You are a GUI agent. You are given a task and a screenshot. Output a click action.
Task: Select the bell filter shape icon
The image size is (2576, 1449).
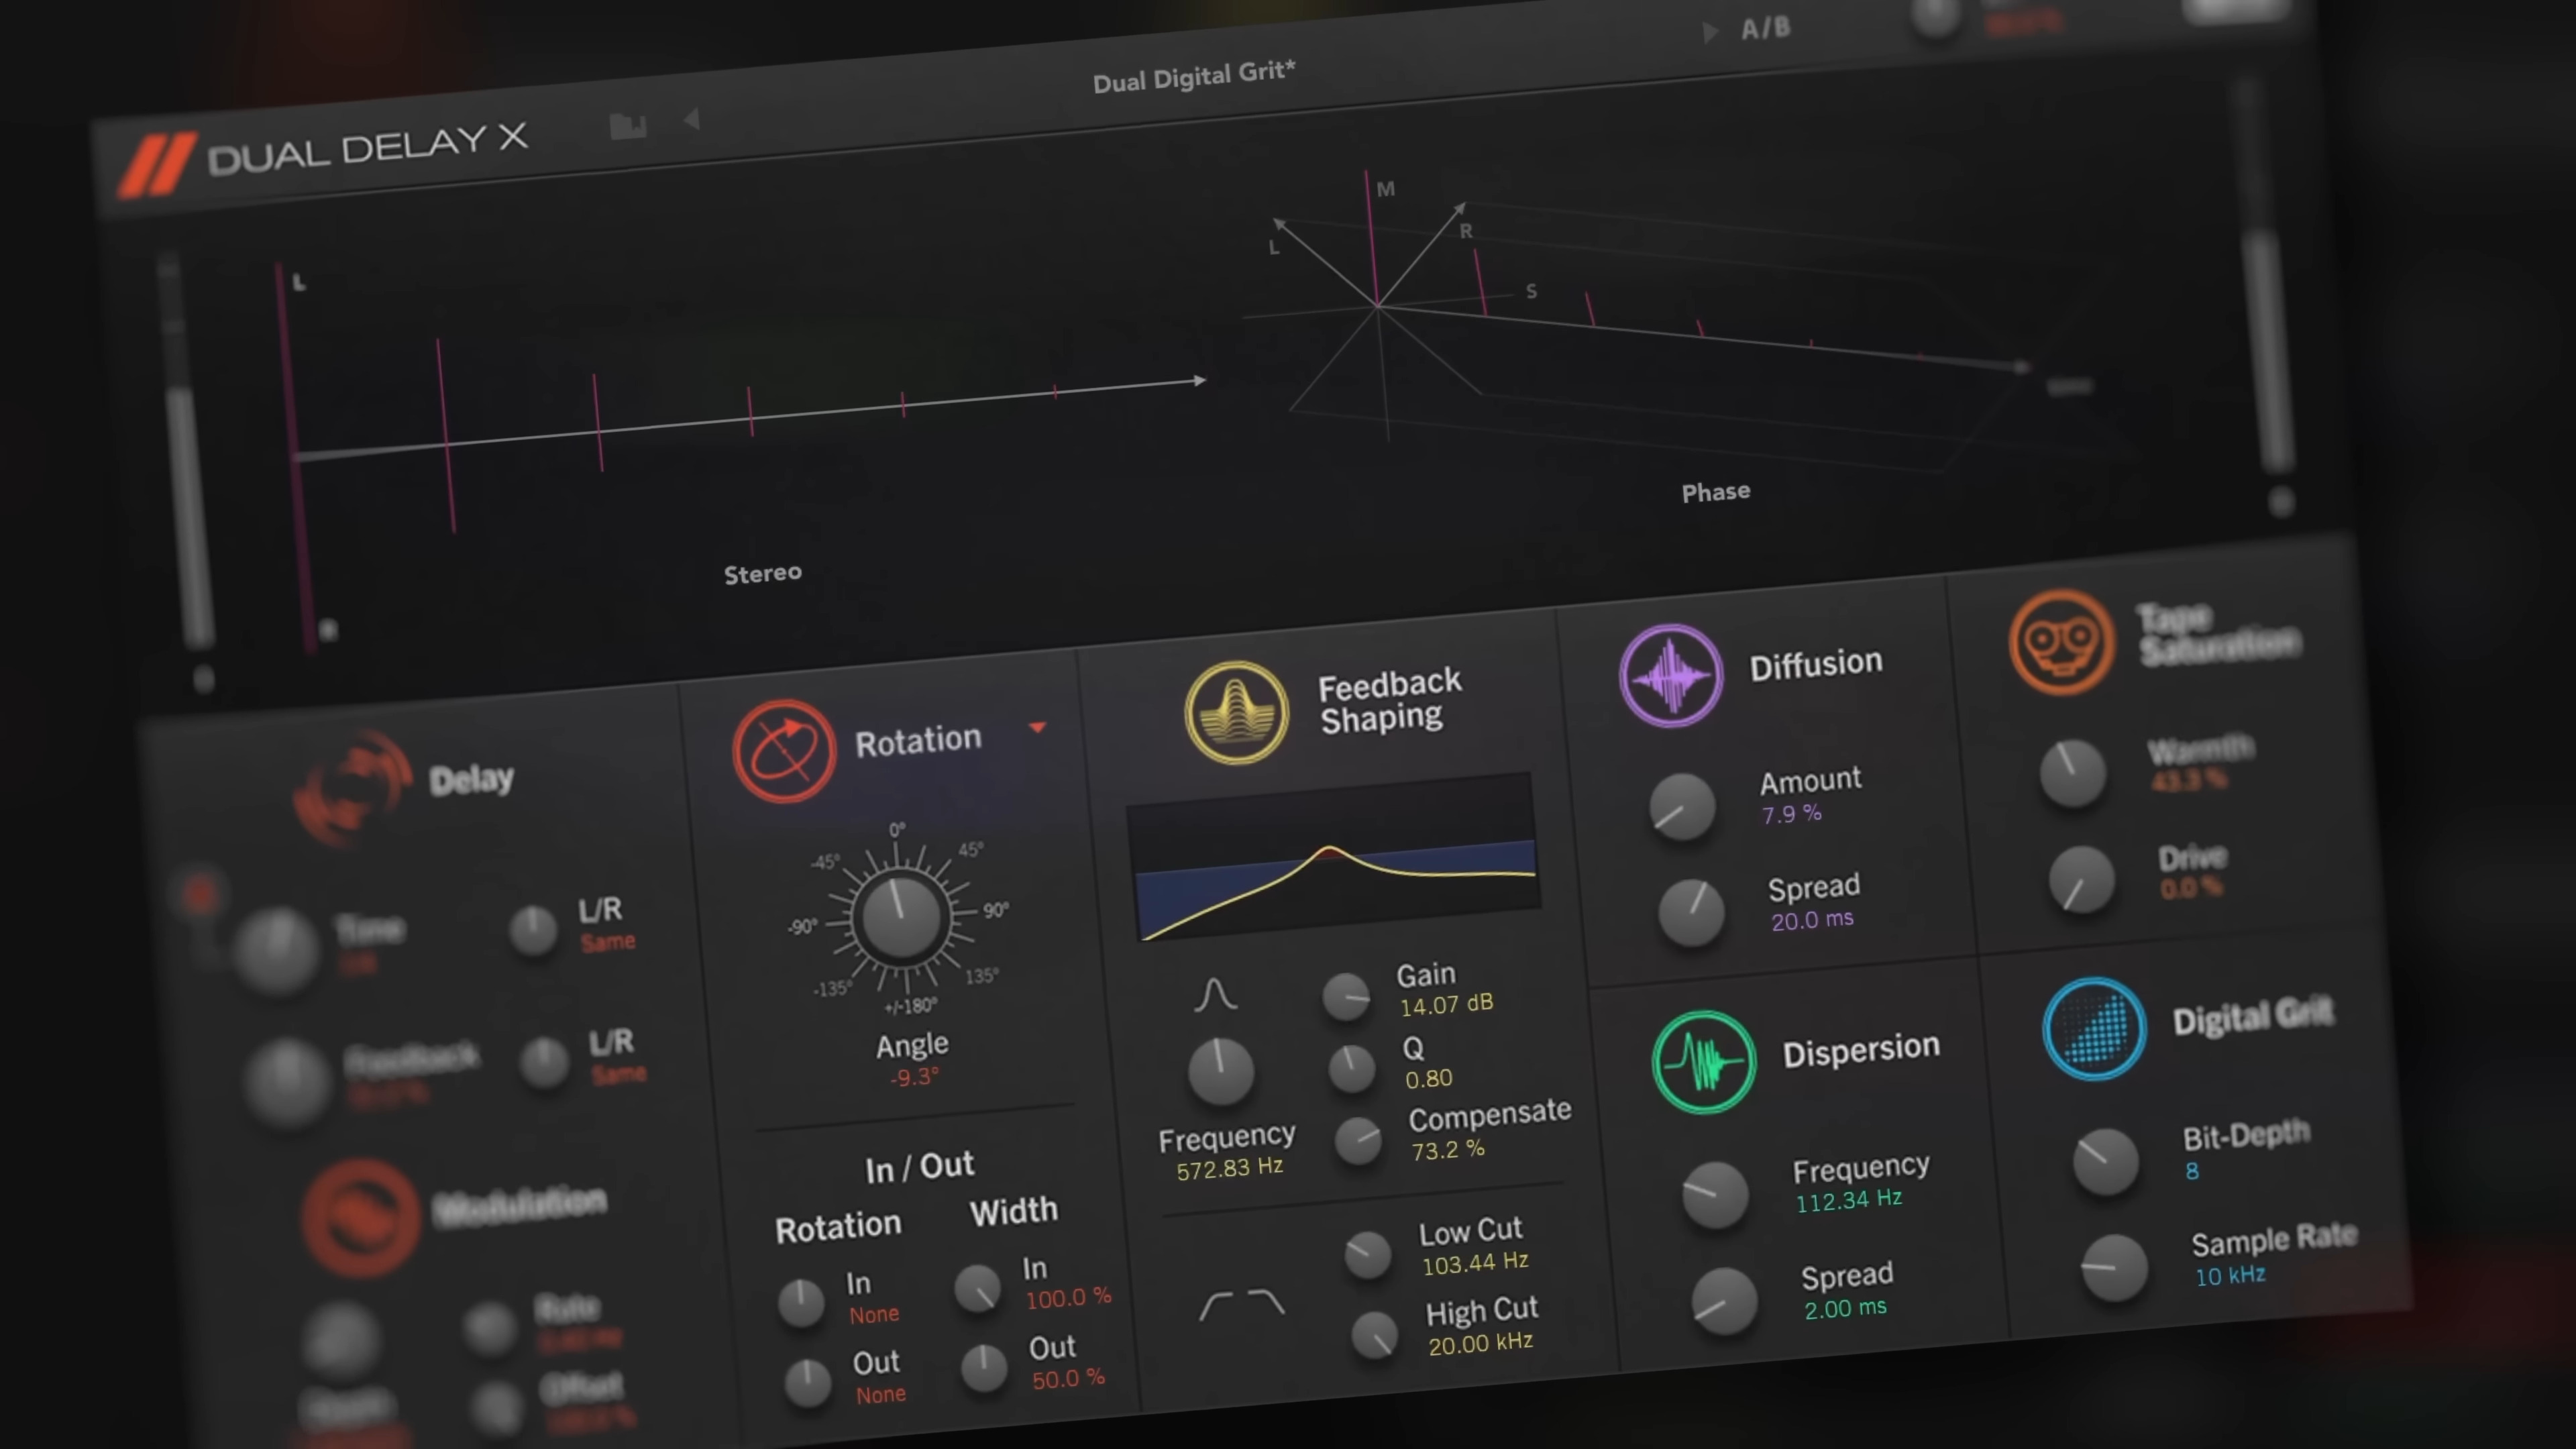coord(1215,995)
